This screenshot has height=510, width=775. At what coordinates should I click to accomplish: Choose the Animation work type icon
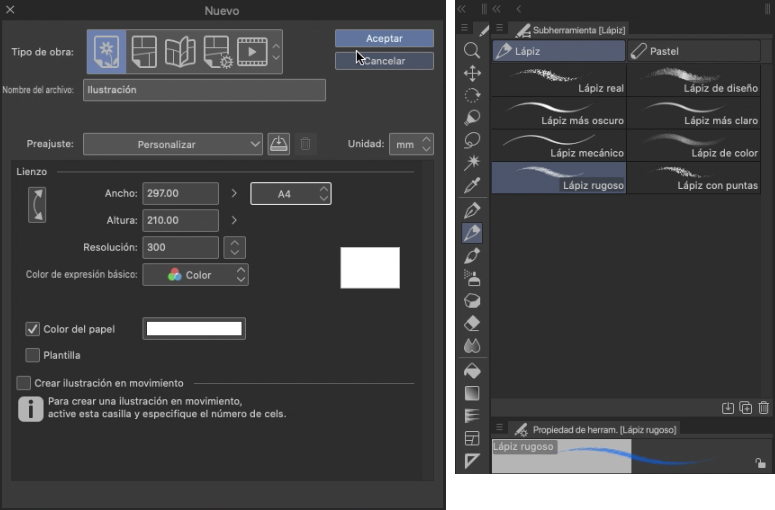tap(252, 52)
